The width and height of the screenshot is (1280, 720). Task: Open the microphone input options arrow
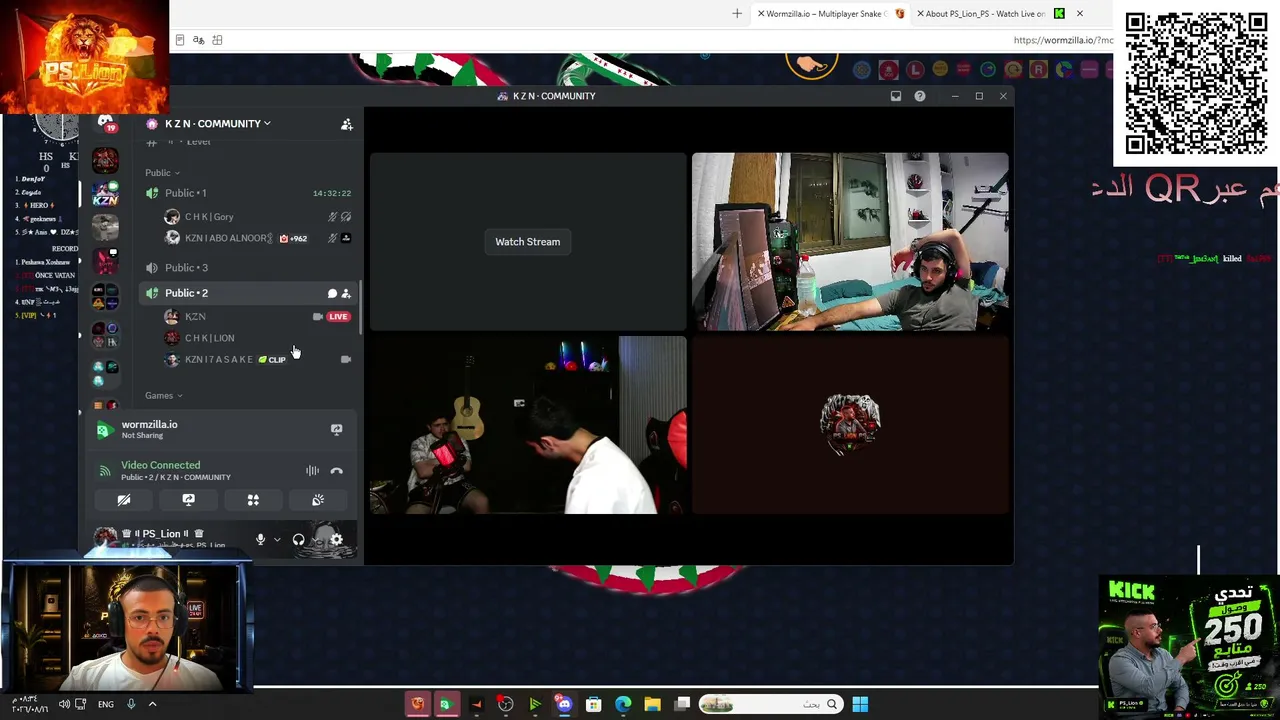coord(277,540)
